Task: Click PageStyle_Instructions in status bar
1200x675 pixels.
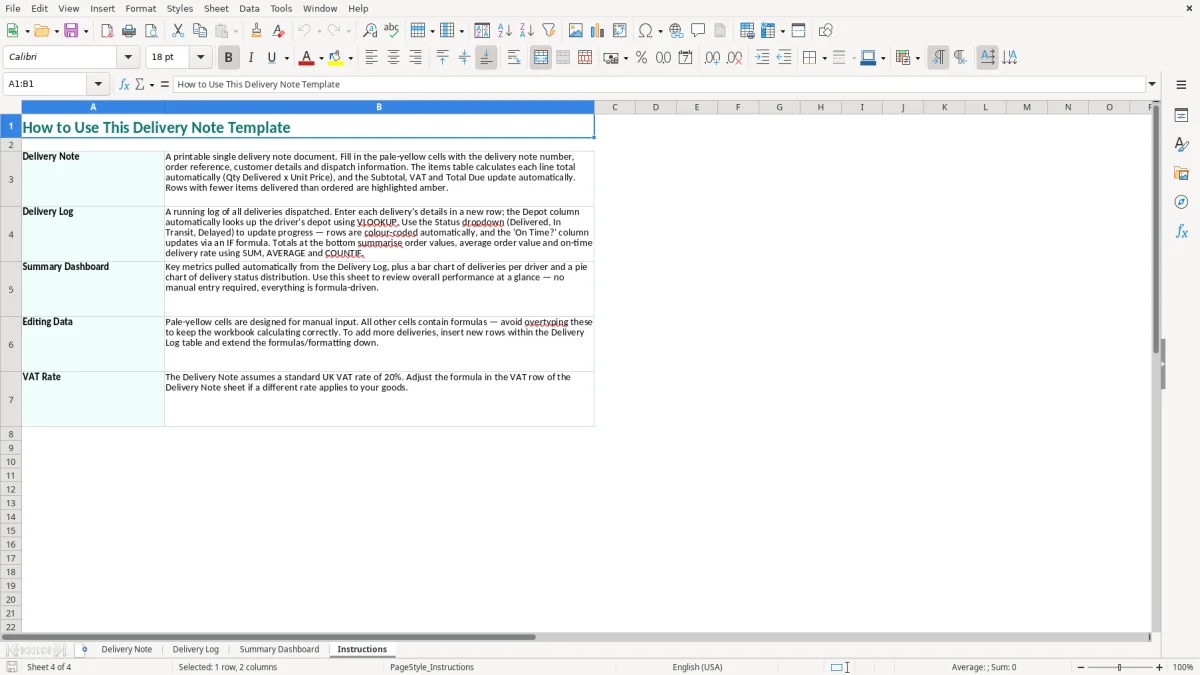Action: tap(432, 667)
